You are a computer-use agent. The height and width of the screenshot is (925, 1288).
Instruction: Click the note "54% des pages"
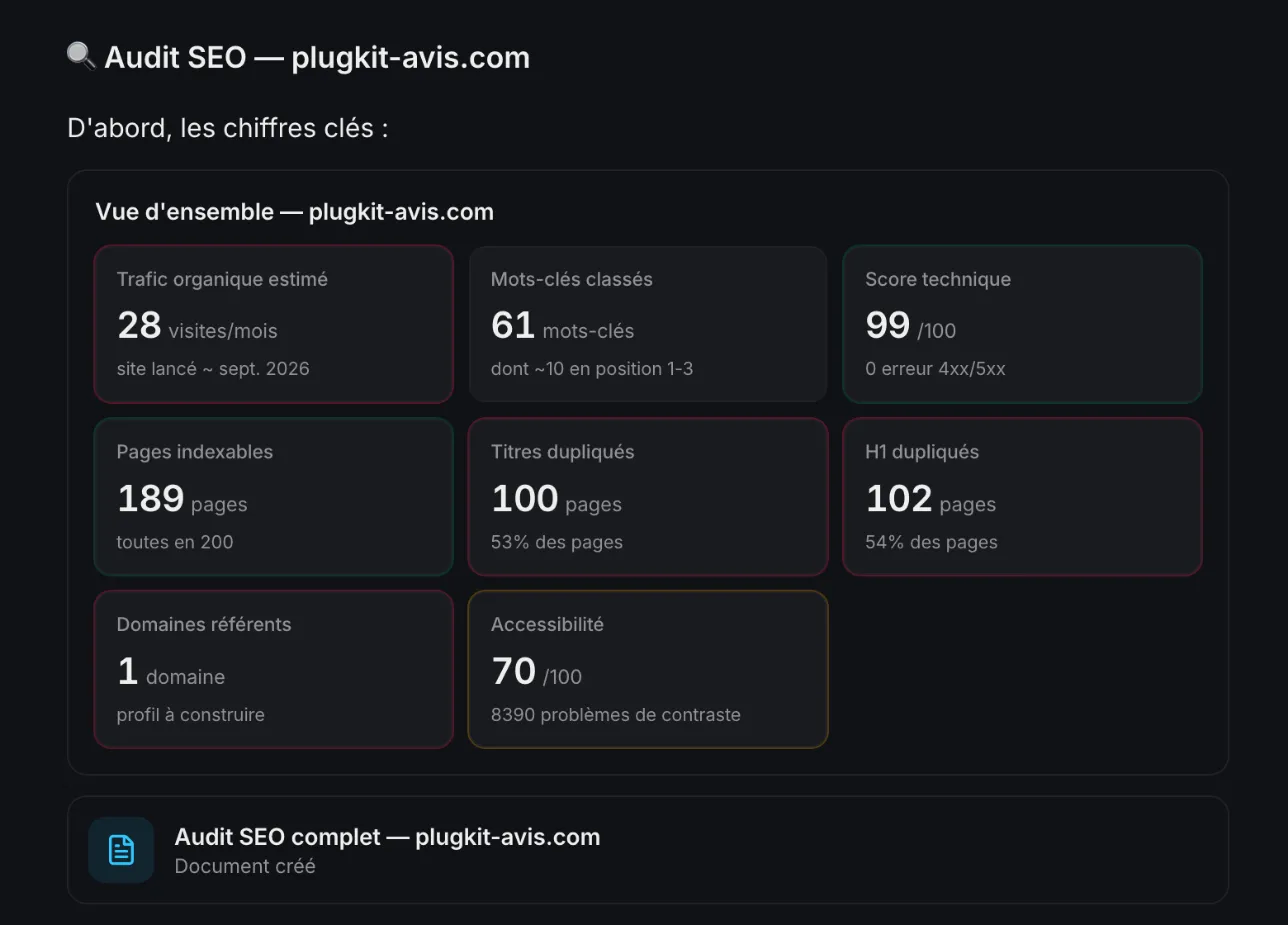[x=931, y=542]
